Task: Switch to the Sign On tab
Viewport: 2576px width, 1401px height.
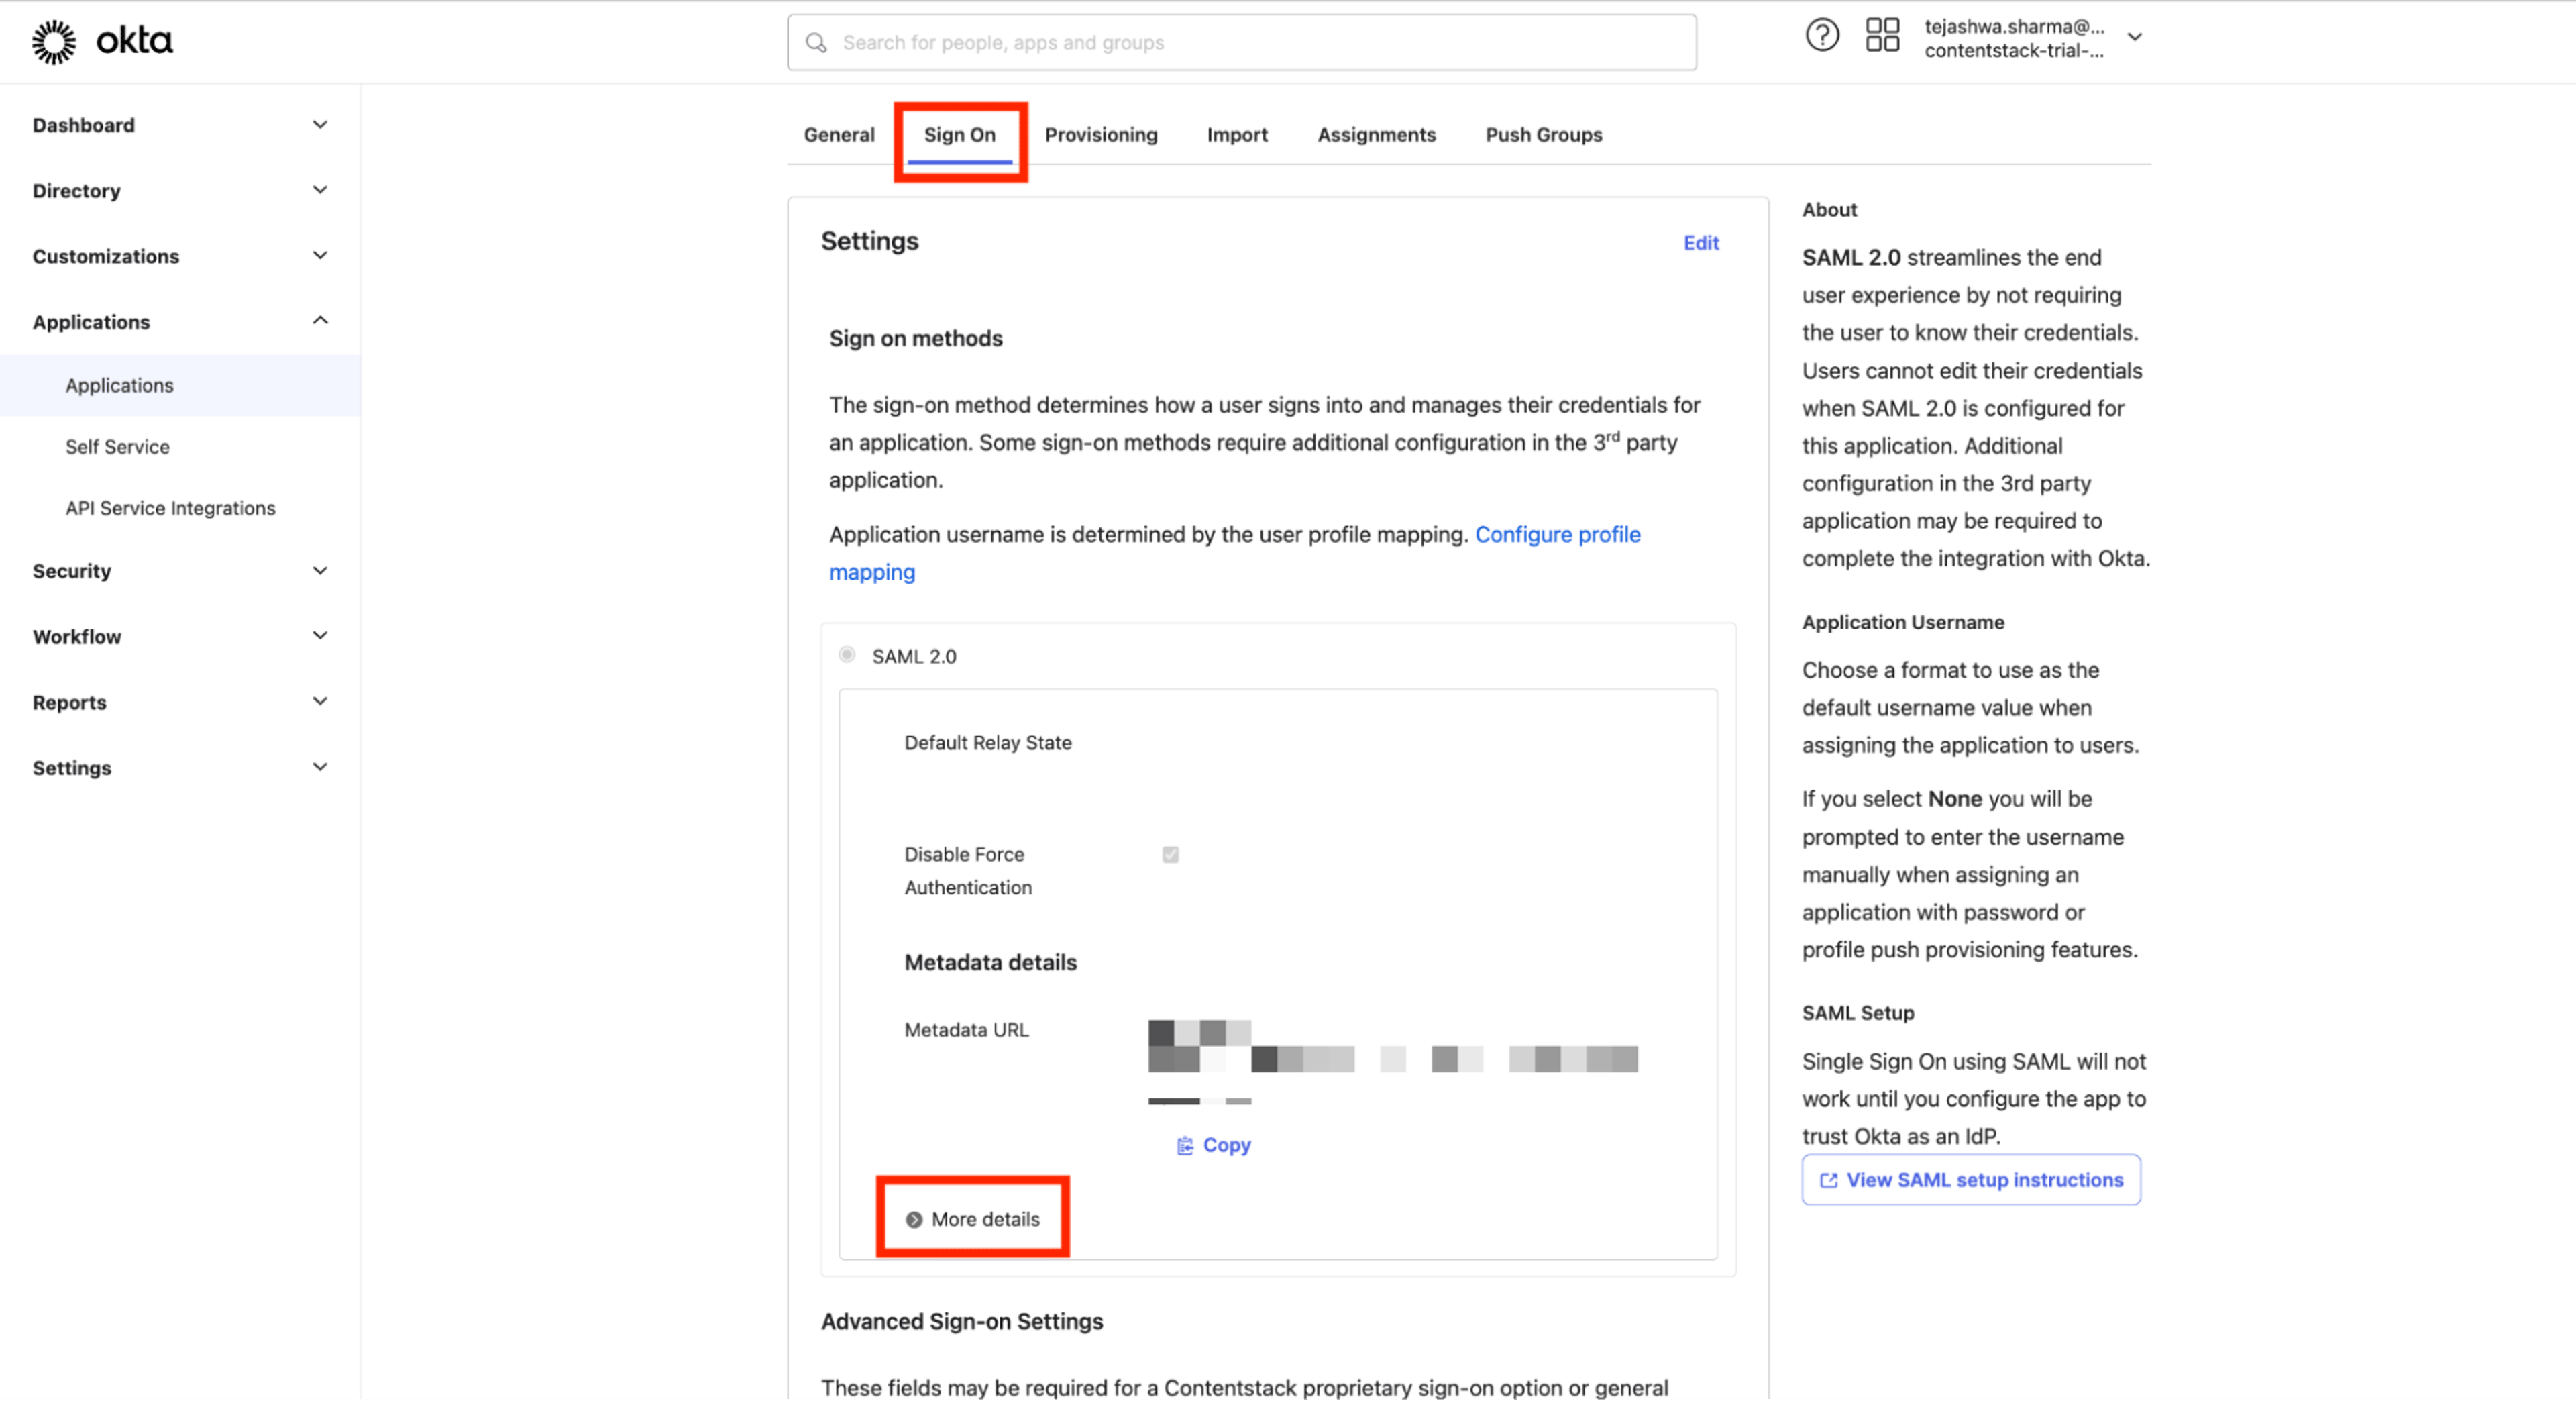Action: pos(959,135)
